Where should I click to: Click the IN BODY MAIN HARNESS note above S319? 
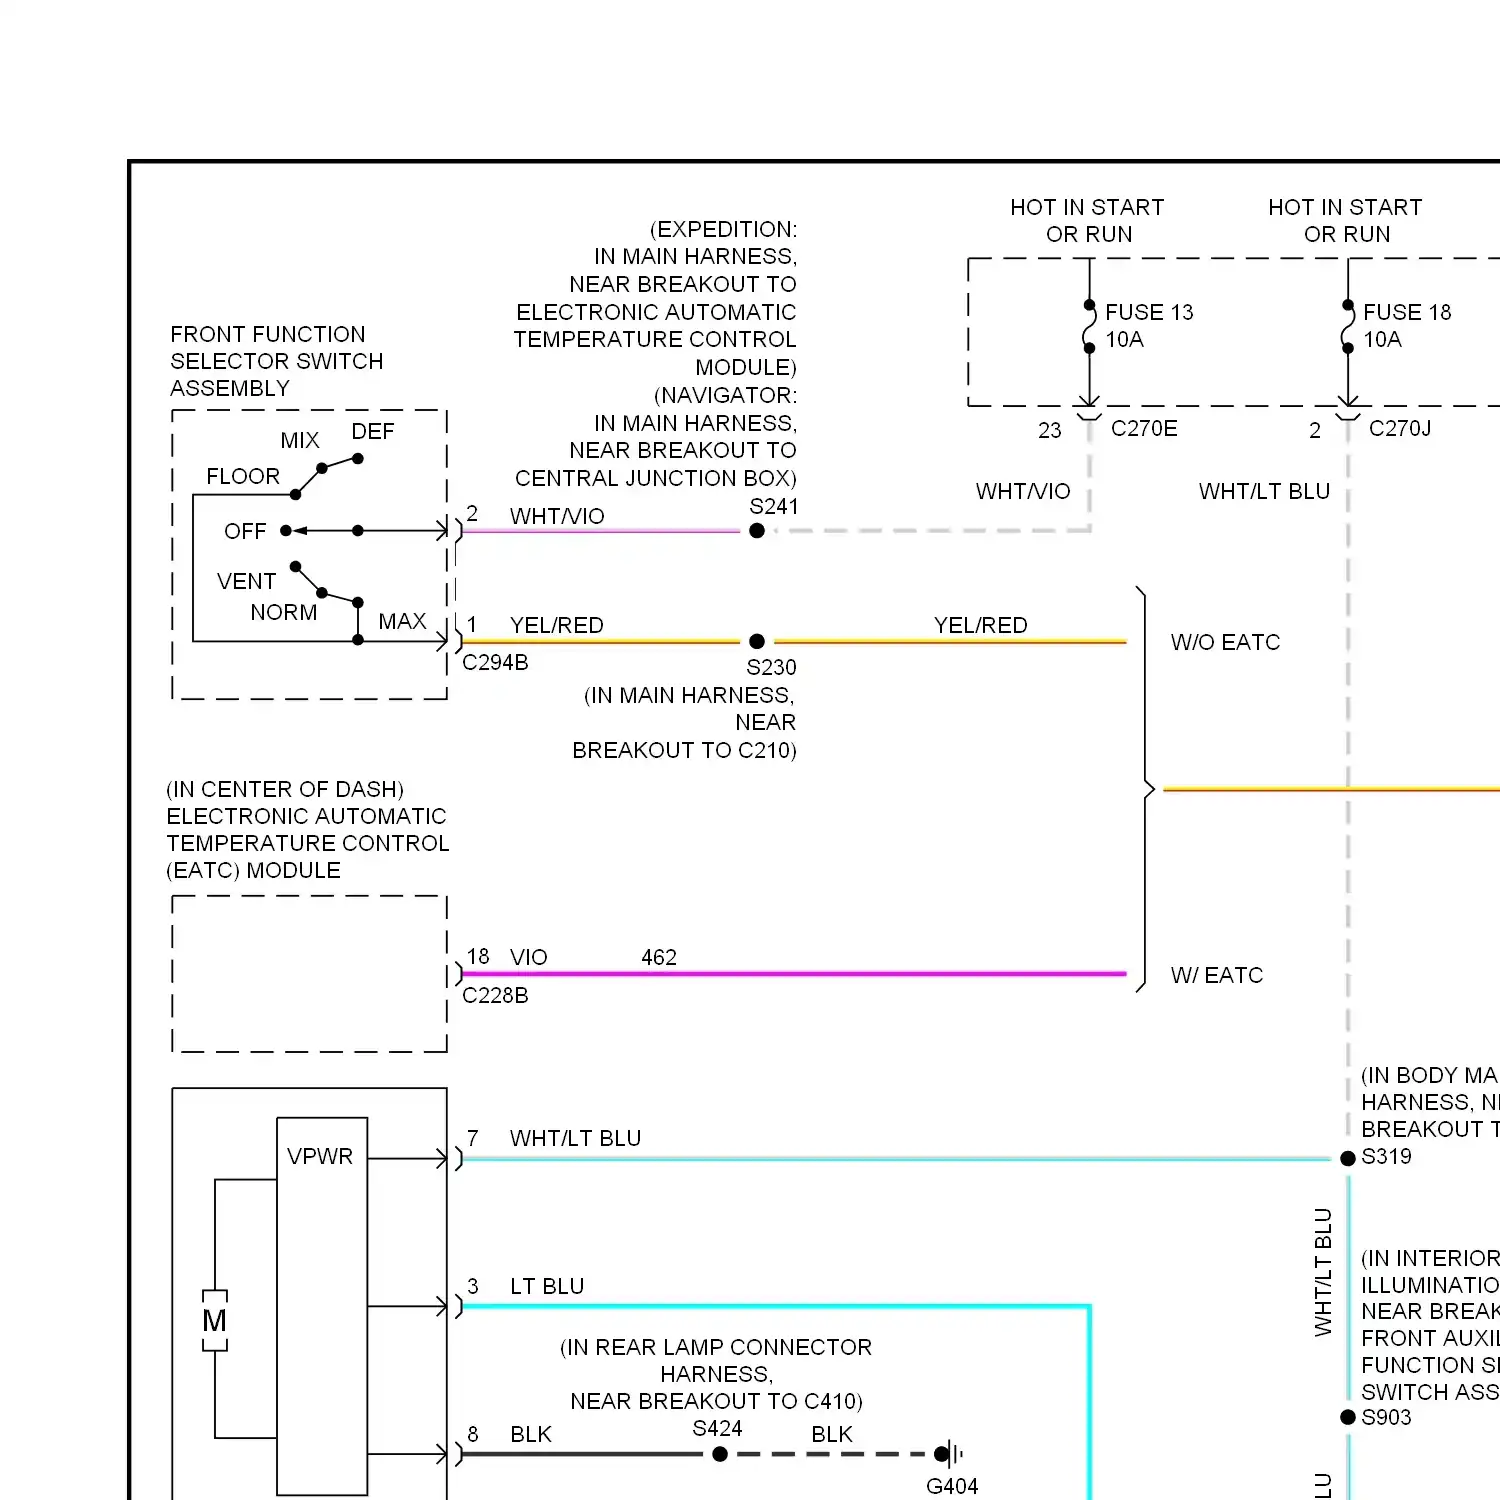coord(1430,1102)
